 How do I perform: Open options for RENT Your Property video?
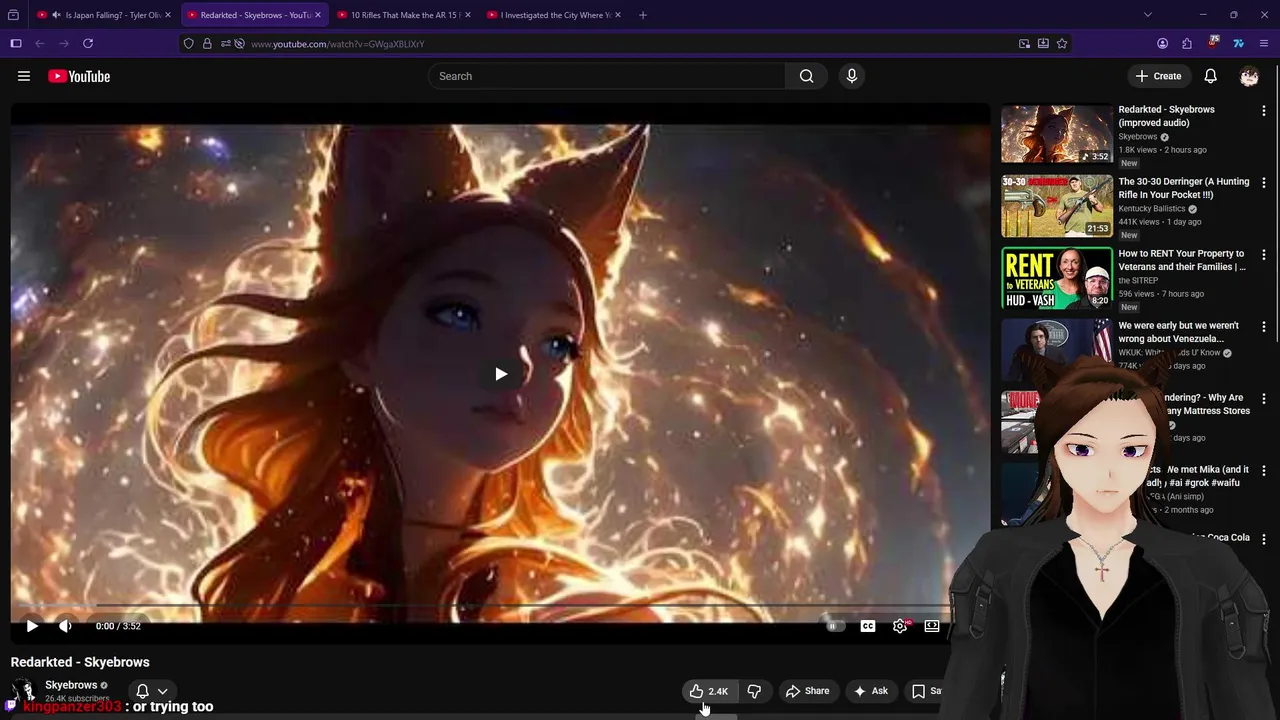coord(1264,255)
